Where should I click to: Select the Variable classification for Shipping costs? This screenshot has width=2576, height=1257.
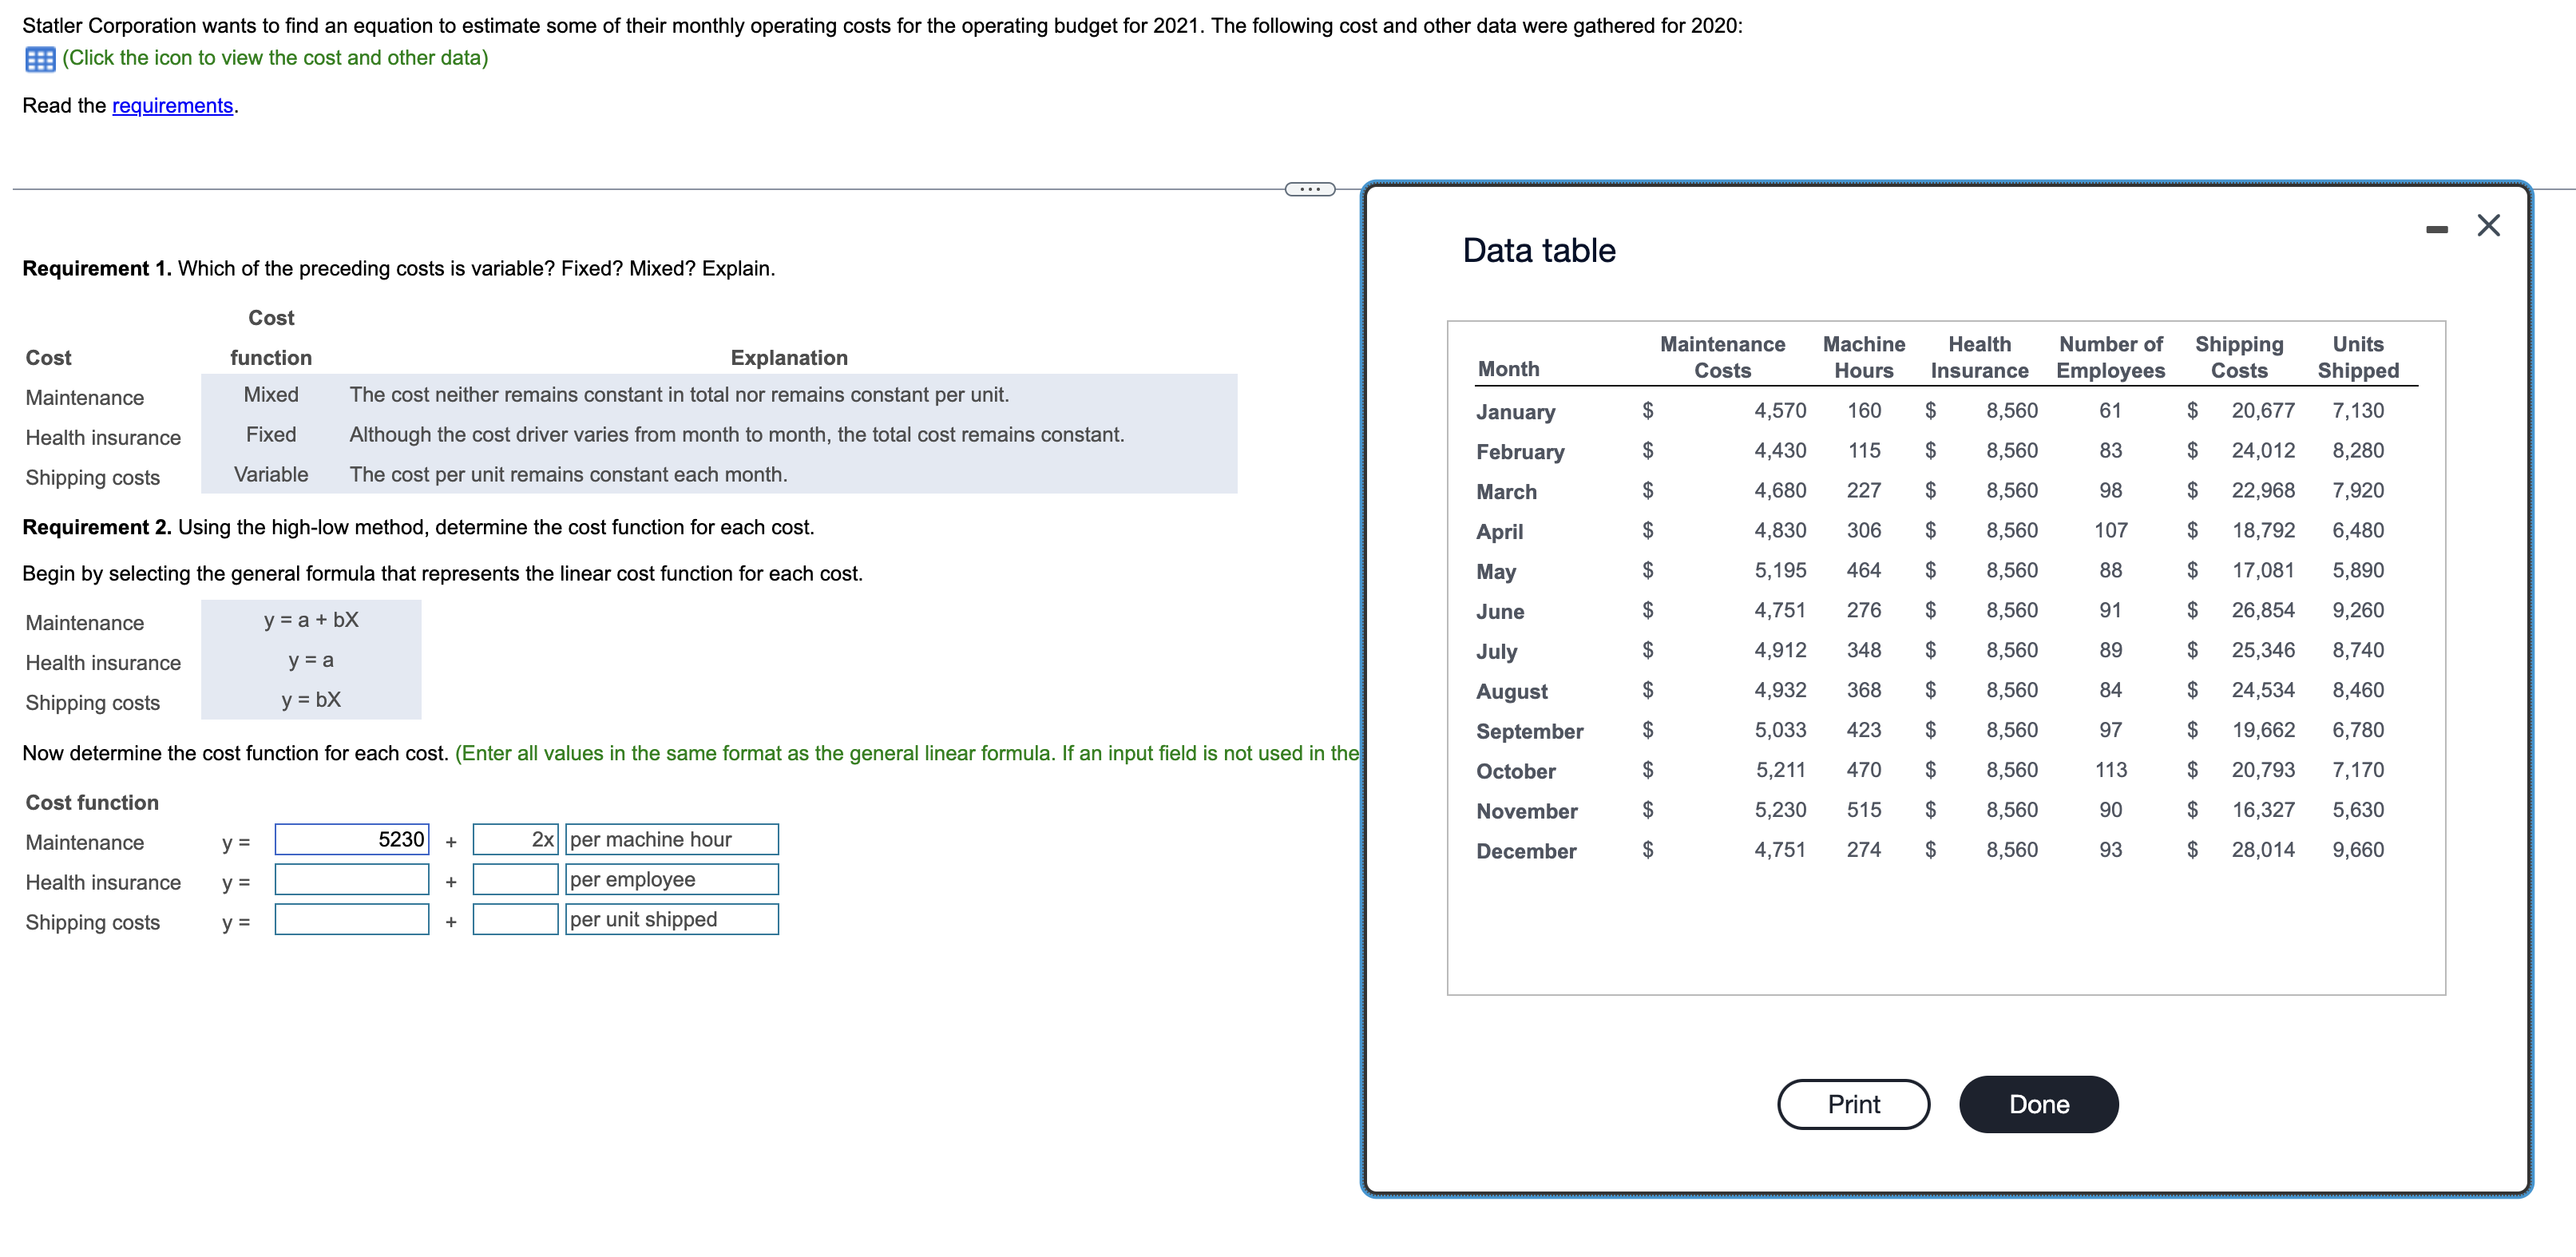269,474
